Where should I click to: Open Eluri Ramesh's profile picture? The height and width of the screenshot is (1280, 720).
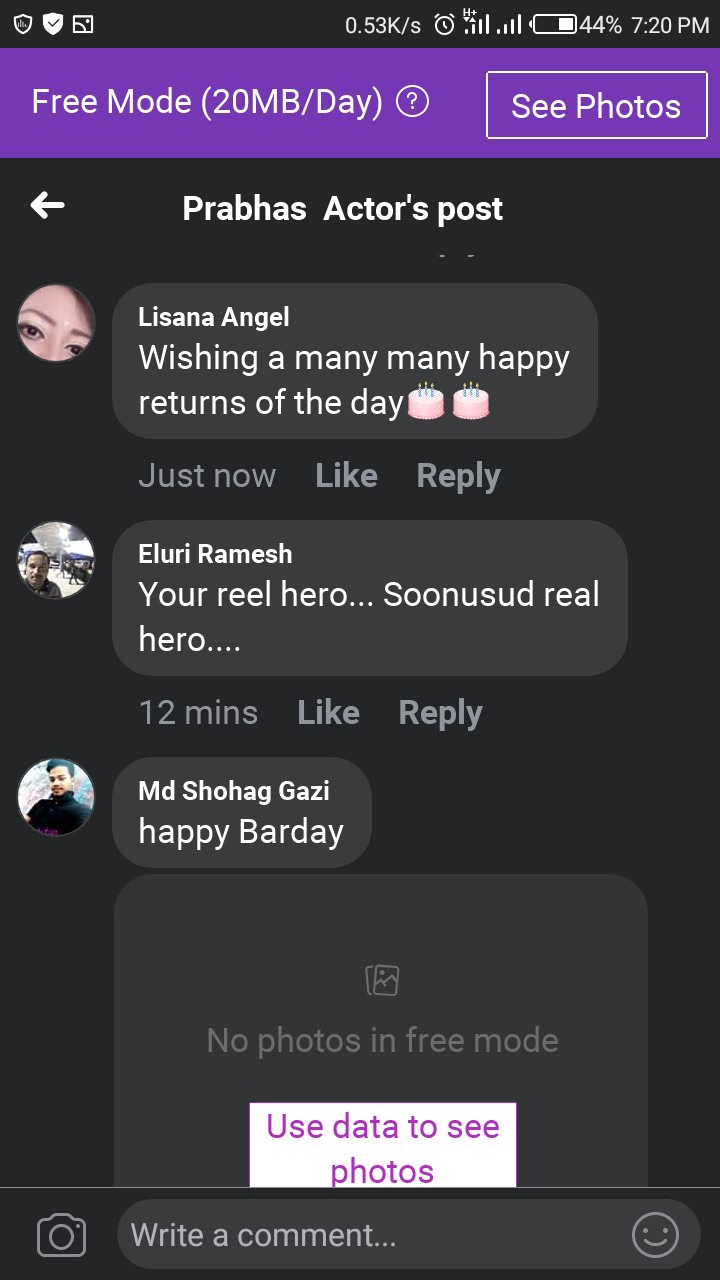(x=56, y=560)
